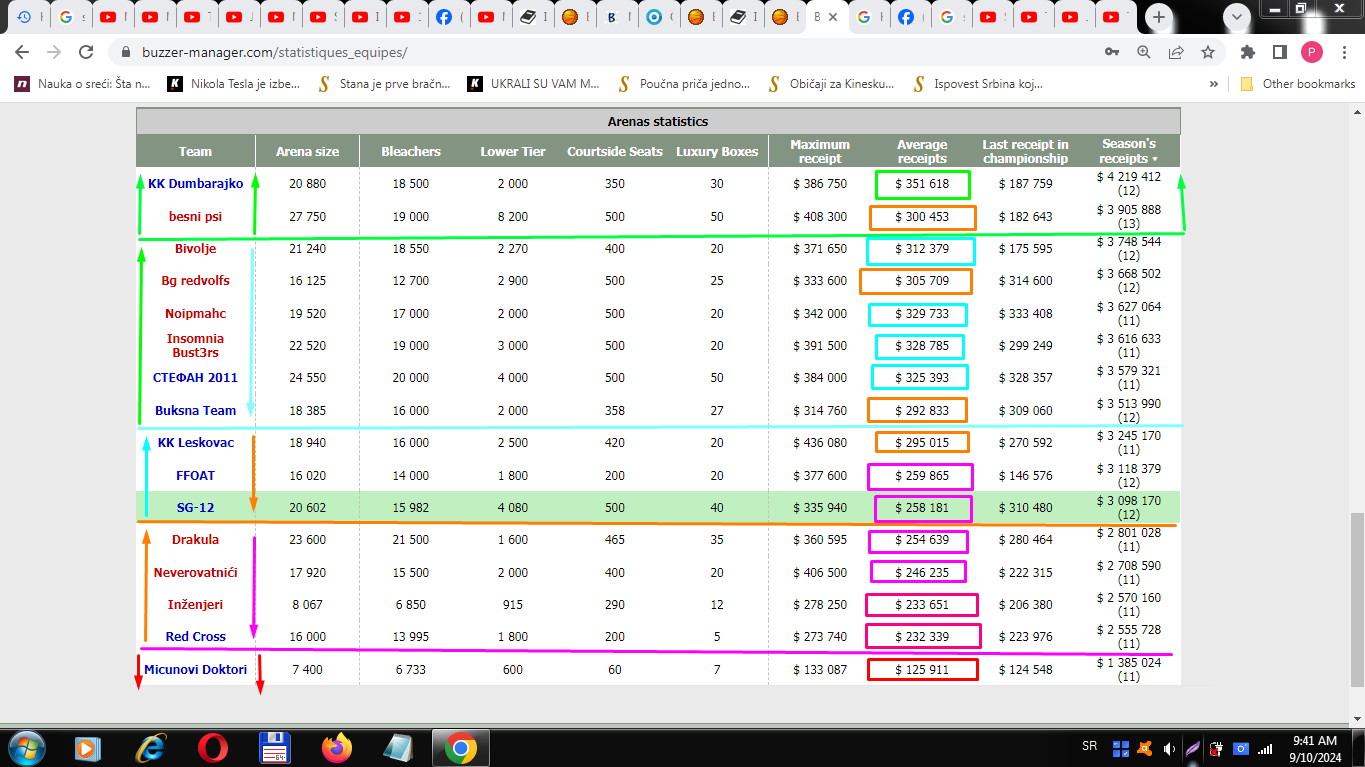Open the Extensions puzzle icon

[x=1247, y=52]
